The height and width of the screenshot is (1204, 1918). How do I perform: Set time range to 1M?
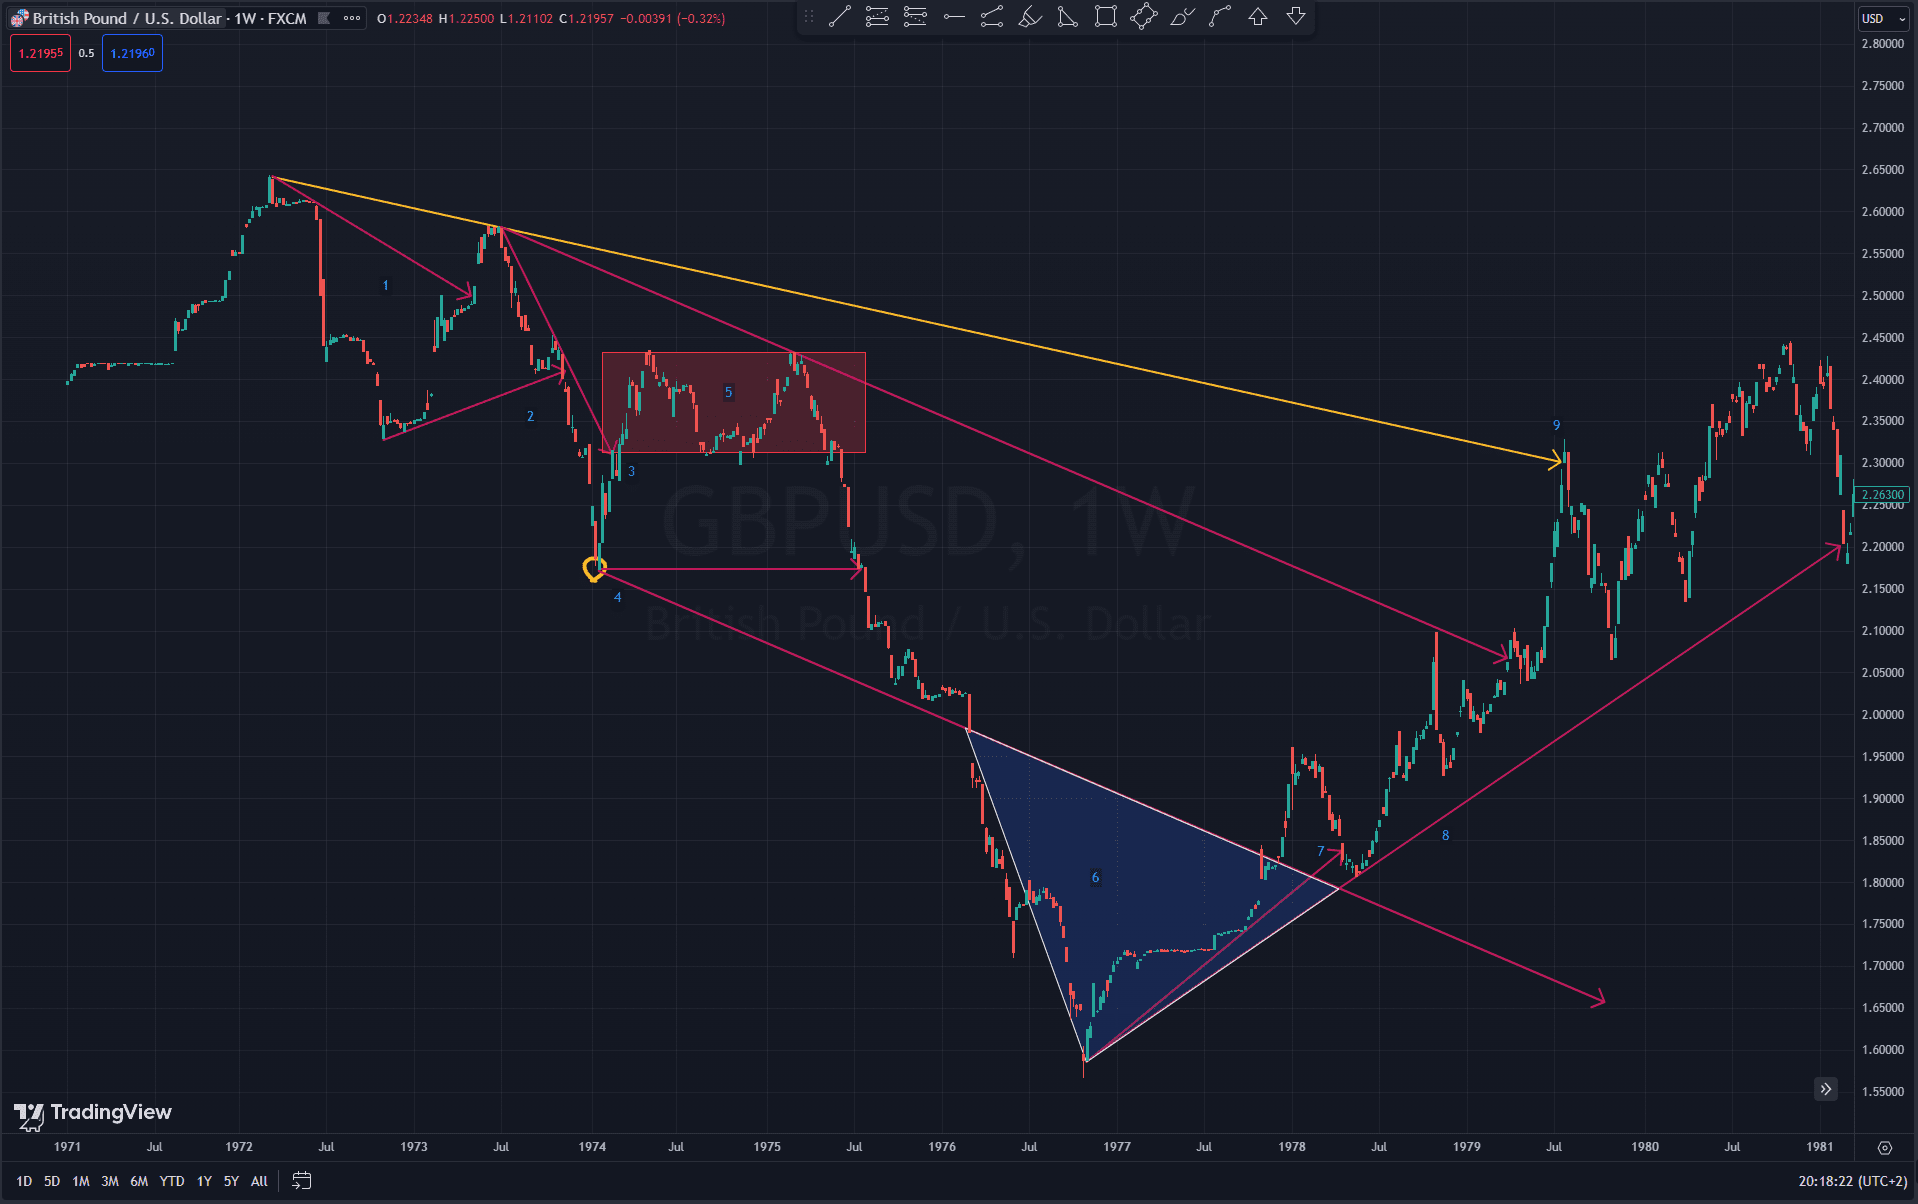[x=81, y=1181]
